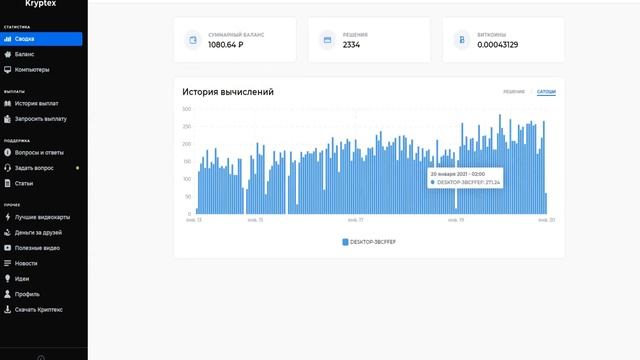The width and height of the screenshot is (640, 360).
Task: Click the round icon at sidebar bottom
Action: pyautogui.click(x=41, y=358)
